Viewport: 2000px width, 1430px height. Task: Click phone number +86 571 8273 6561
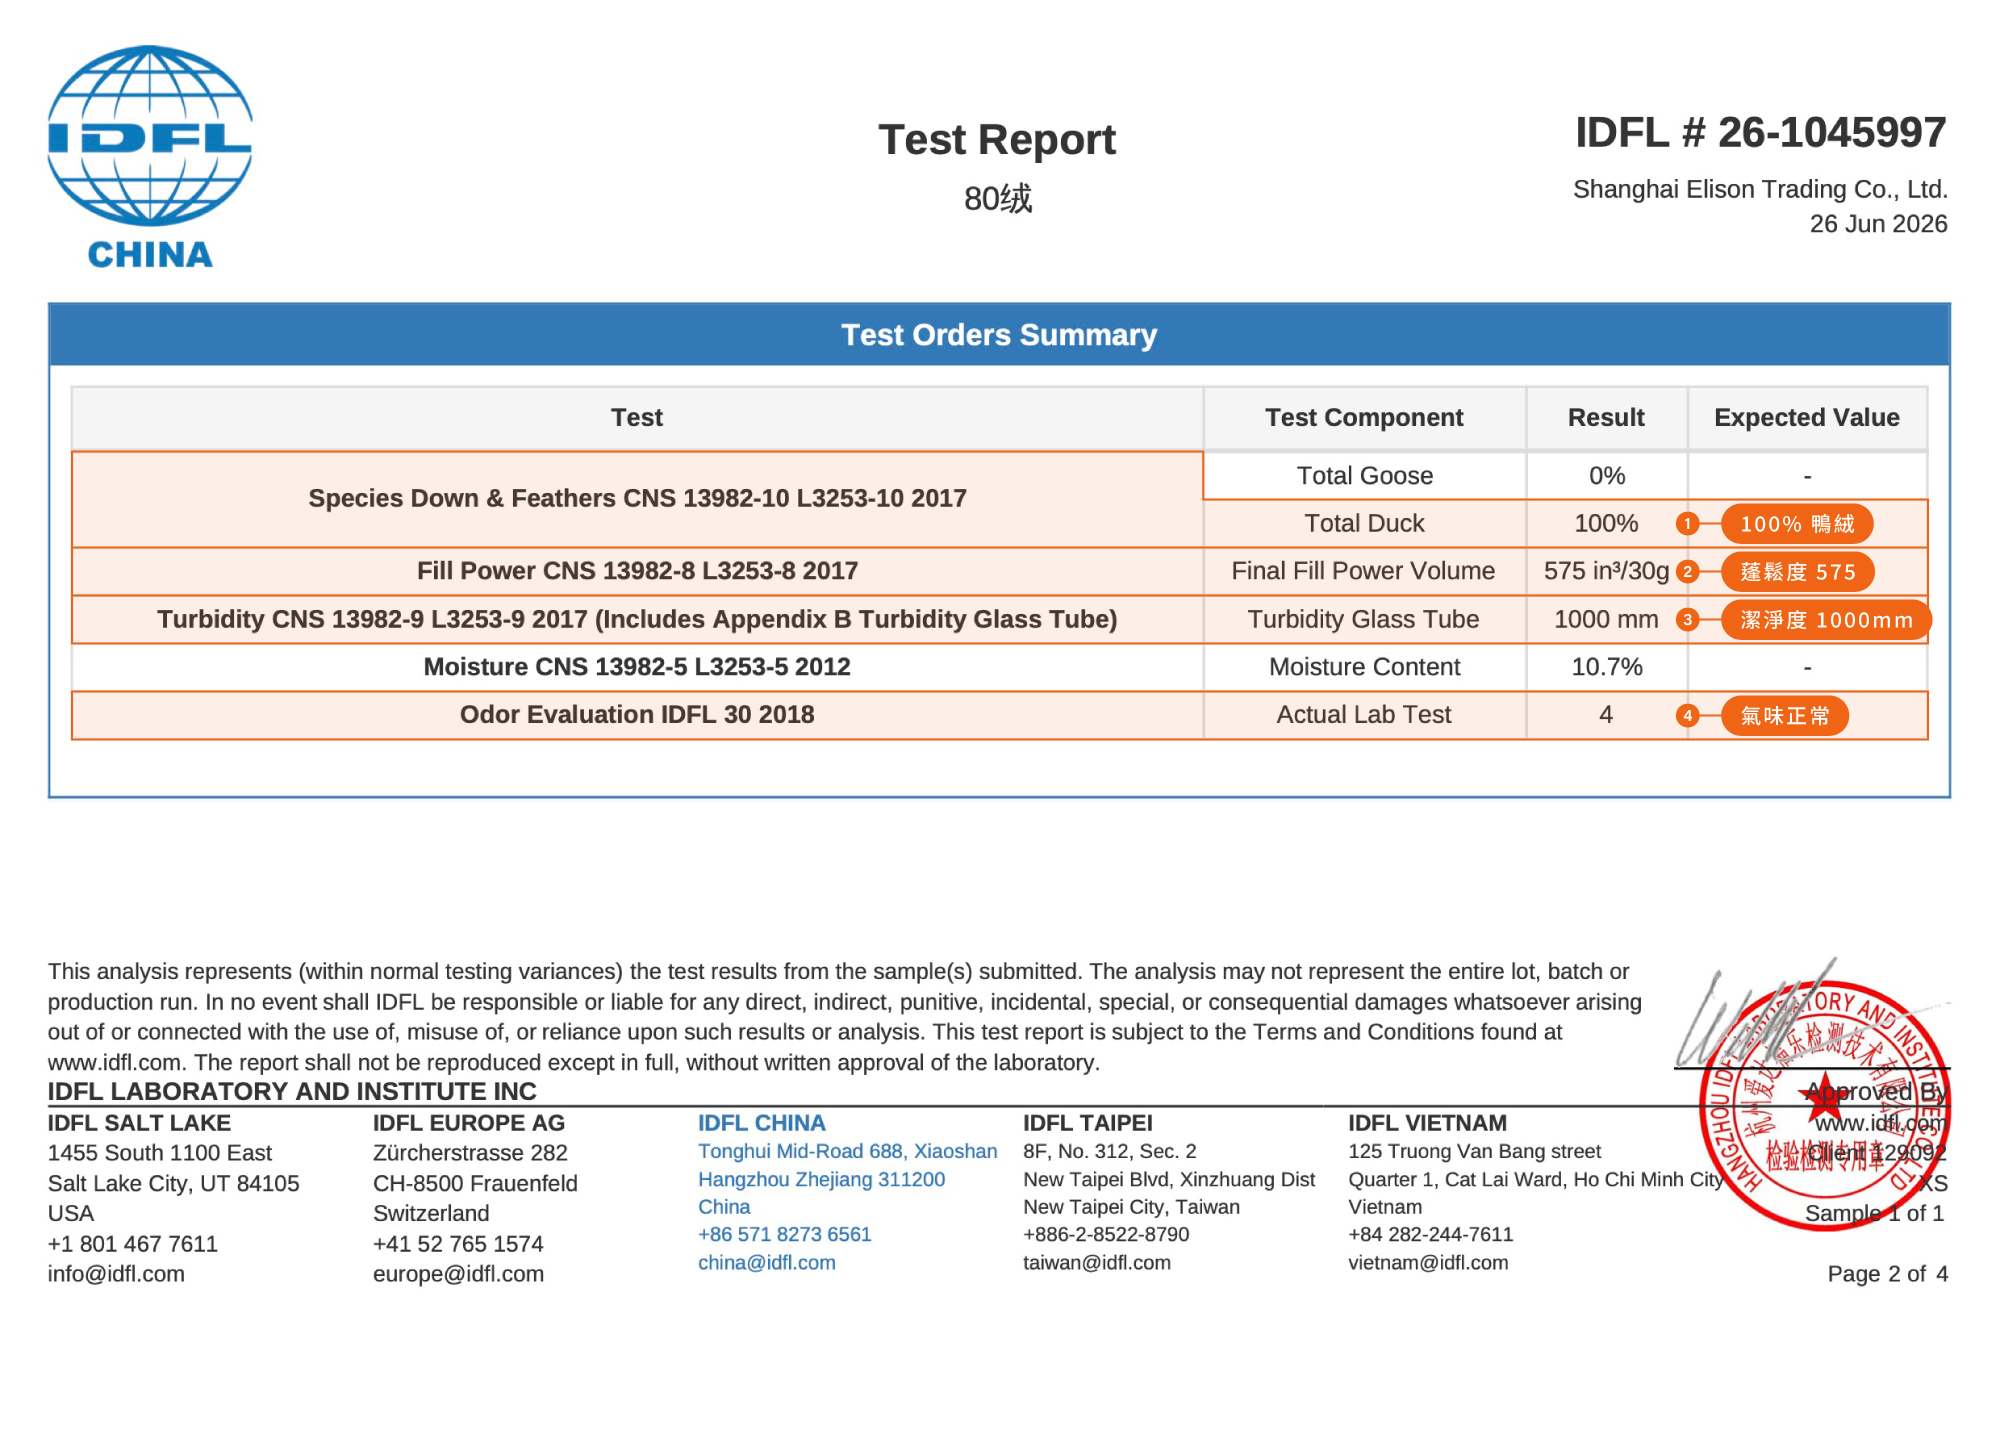(x=785, y=1234)
